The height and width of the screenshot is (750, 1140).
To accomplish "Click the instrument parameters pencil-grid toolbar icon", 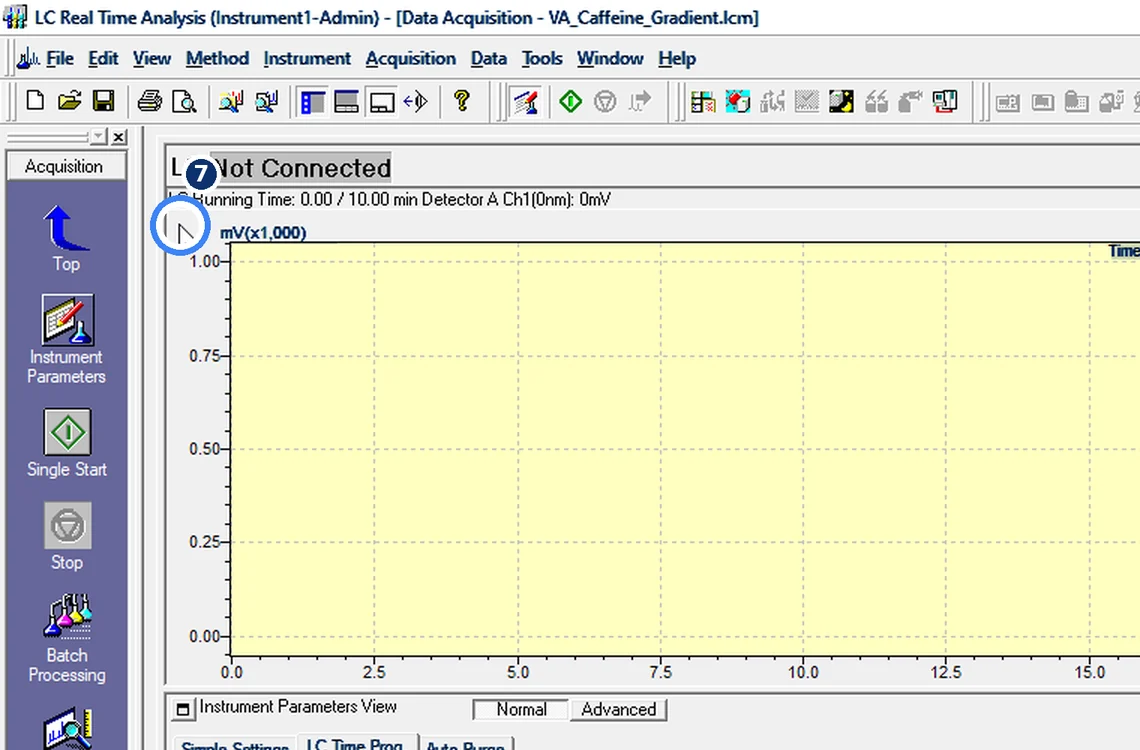I will point(526,102).
